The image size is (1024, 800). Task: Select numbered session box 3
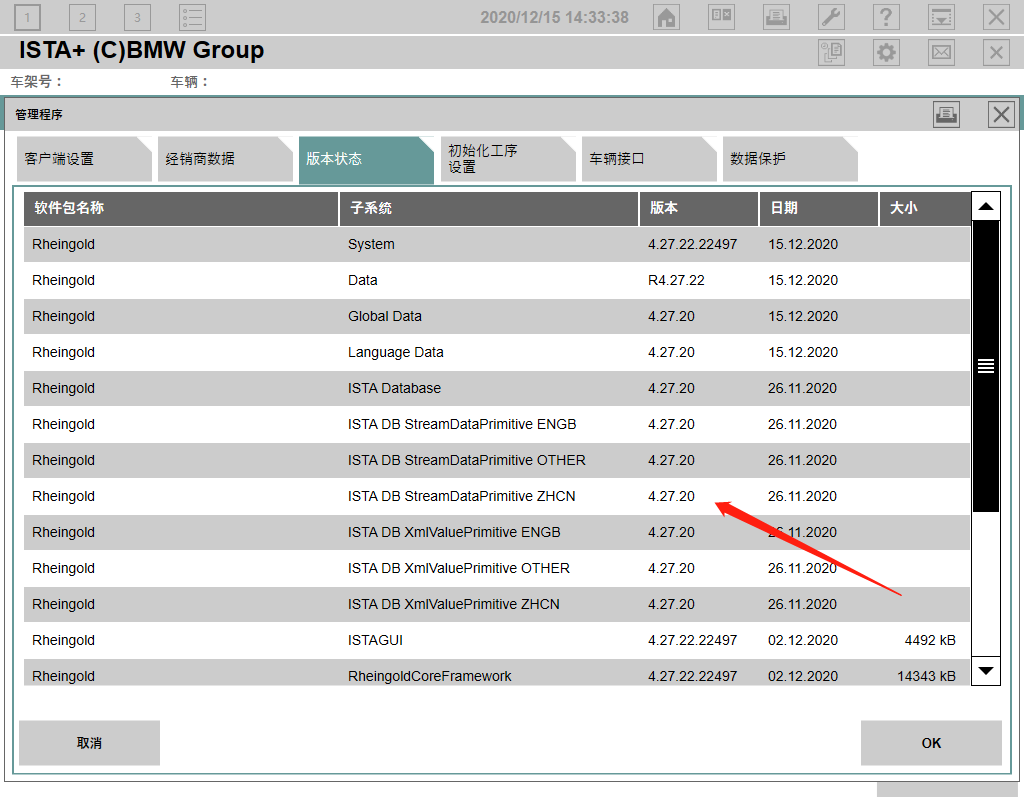[x=137, y=17]
